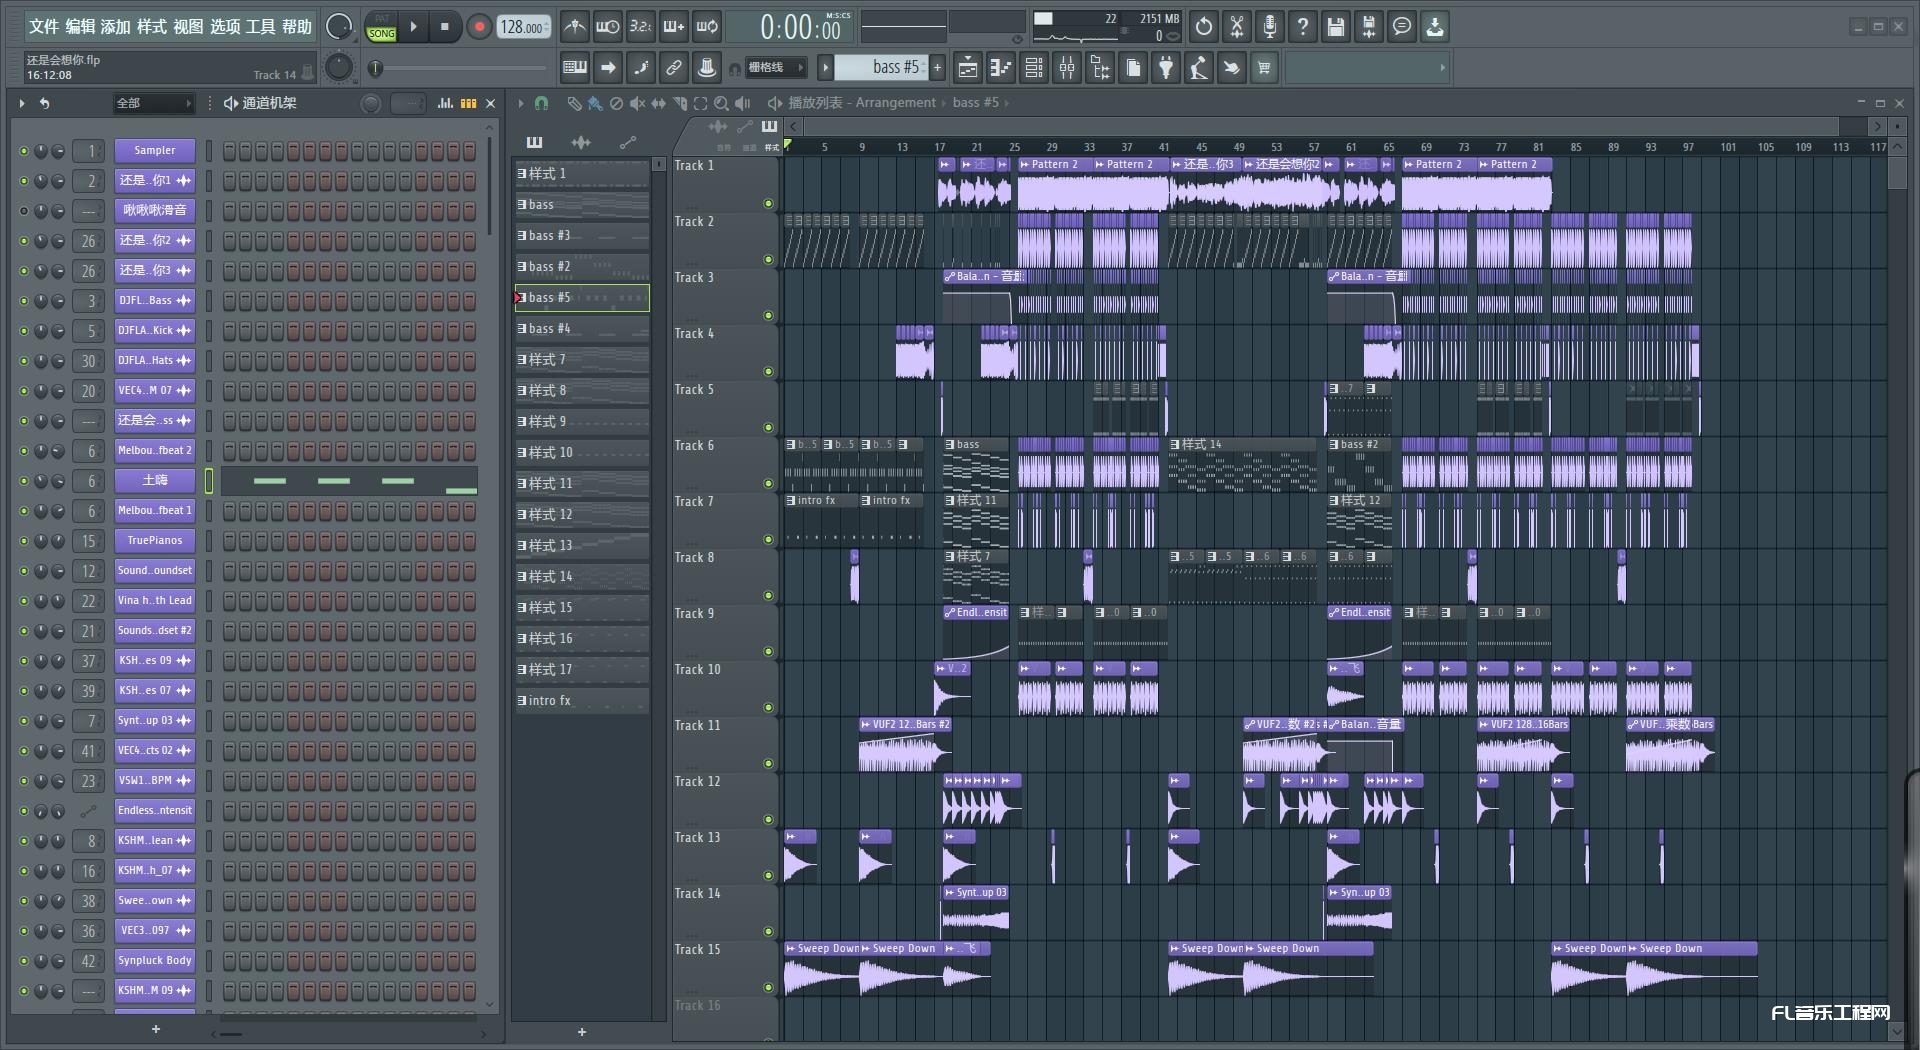Select pattern 样式 14 in picker
The height and width of the screenshot is (1050, 1920).
click(x=582, y=577)
